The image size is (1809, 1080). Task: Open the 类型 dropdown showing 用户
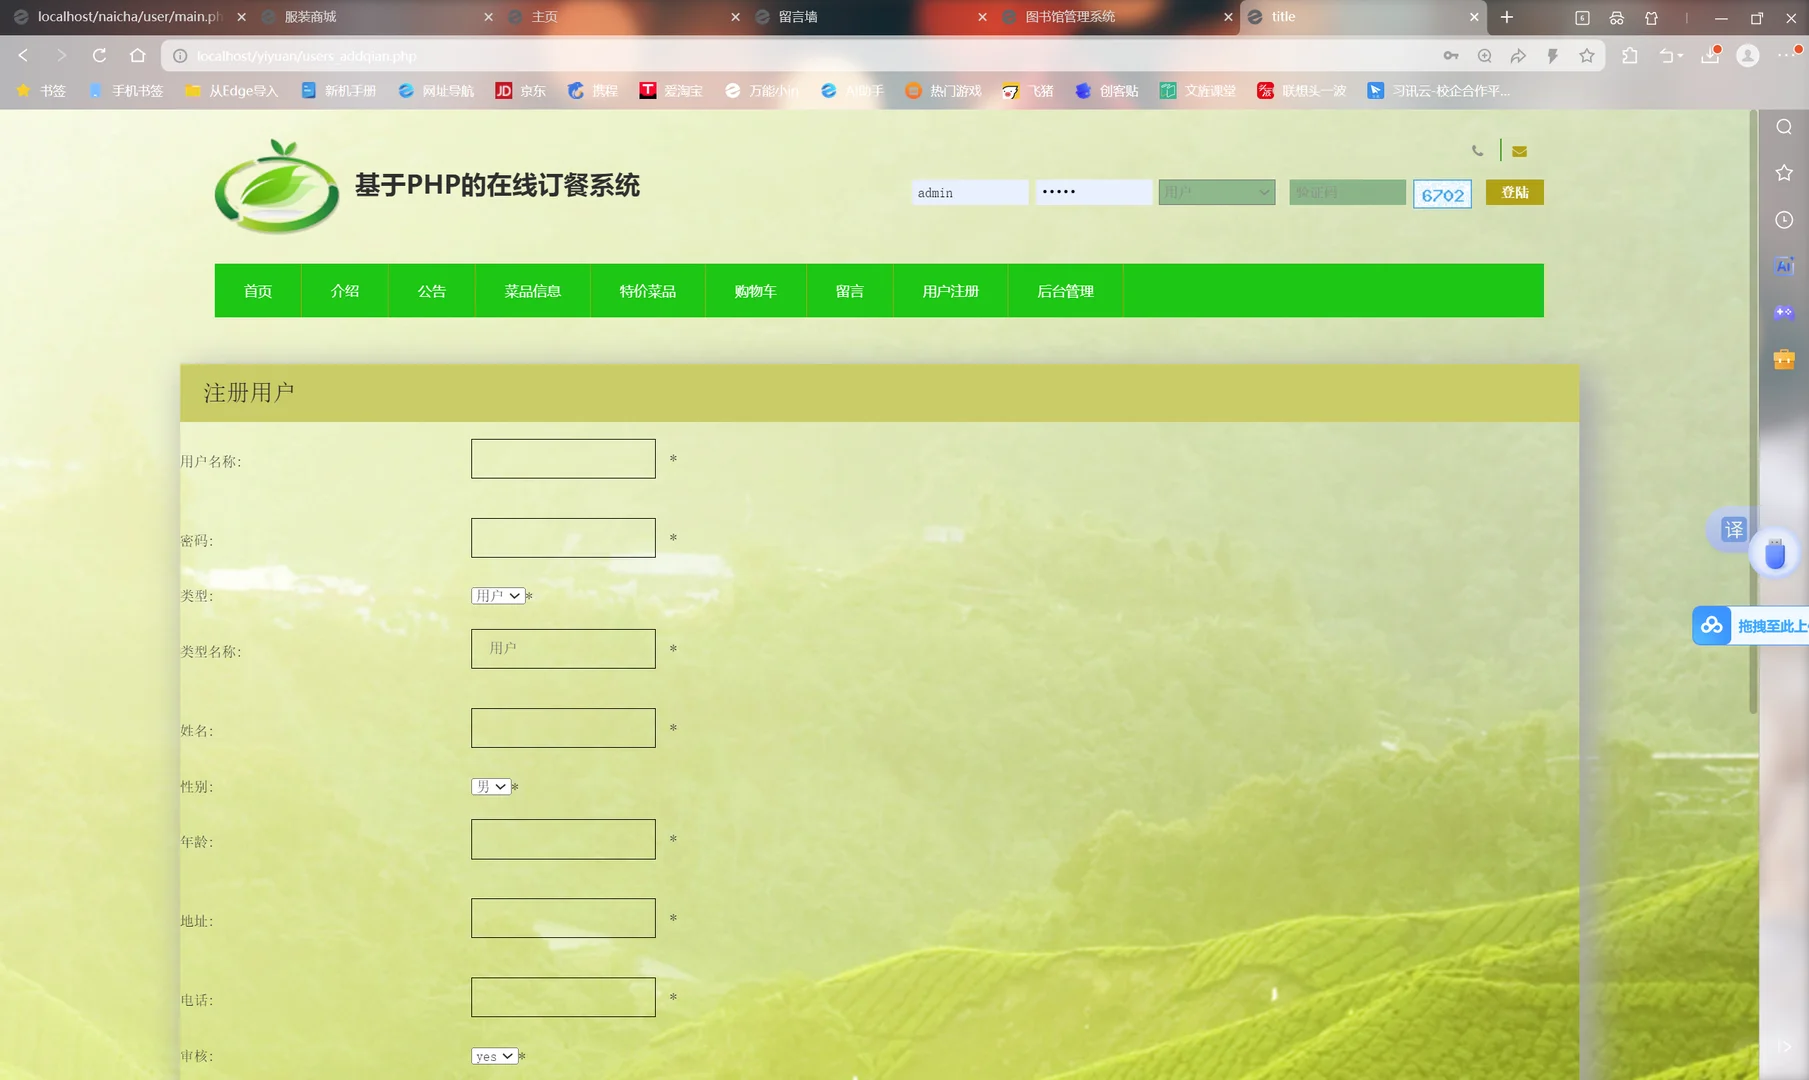pyautogui.click(x=498, y=595)
